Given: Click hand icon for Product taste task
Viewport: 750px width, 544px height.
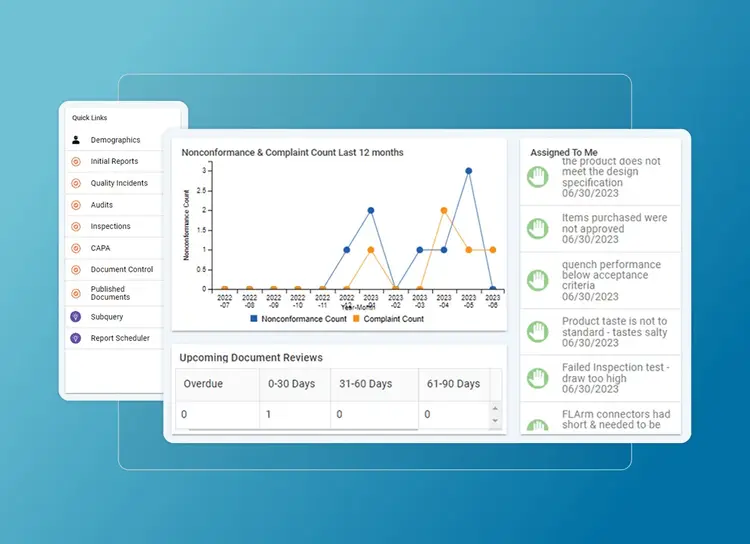Looking at the screenshot, I should coord(538,332).
